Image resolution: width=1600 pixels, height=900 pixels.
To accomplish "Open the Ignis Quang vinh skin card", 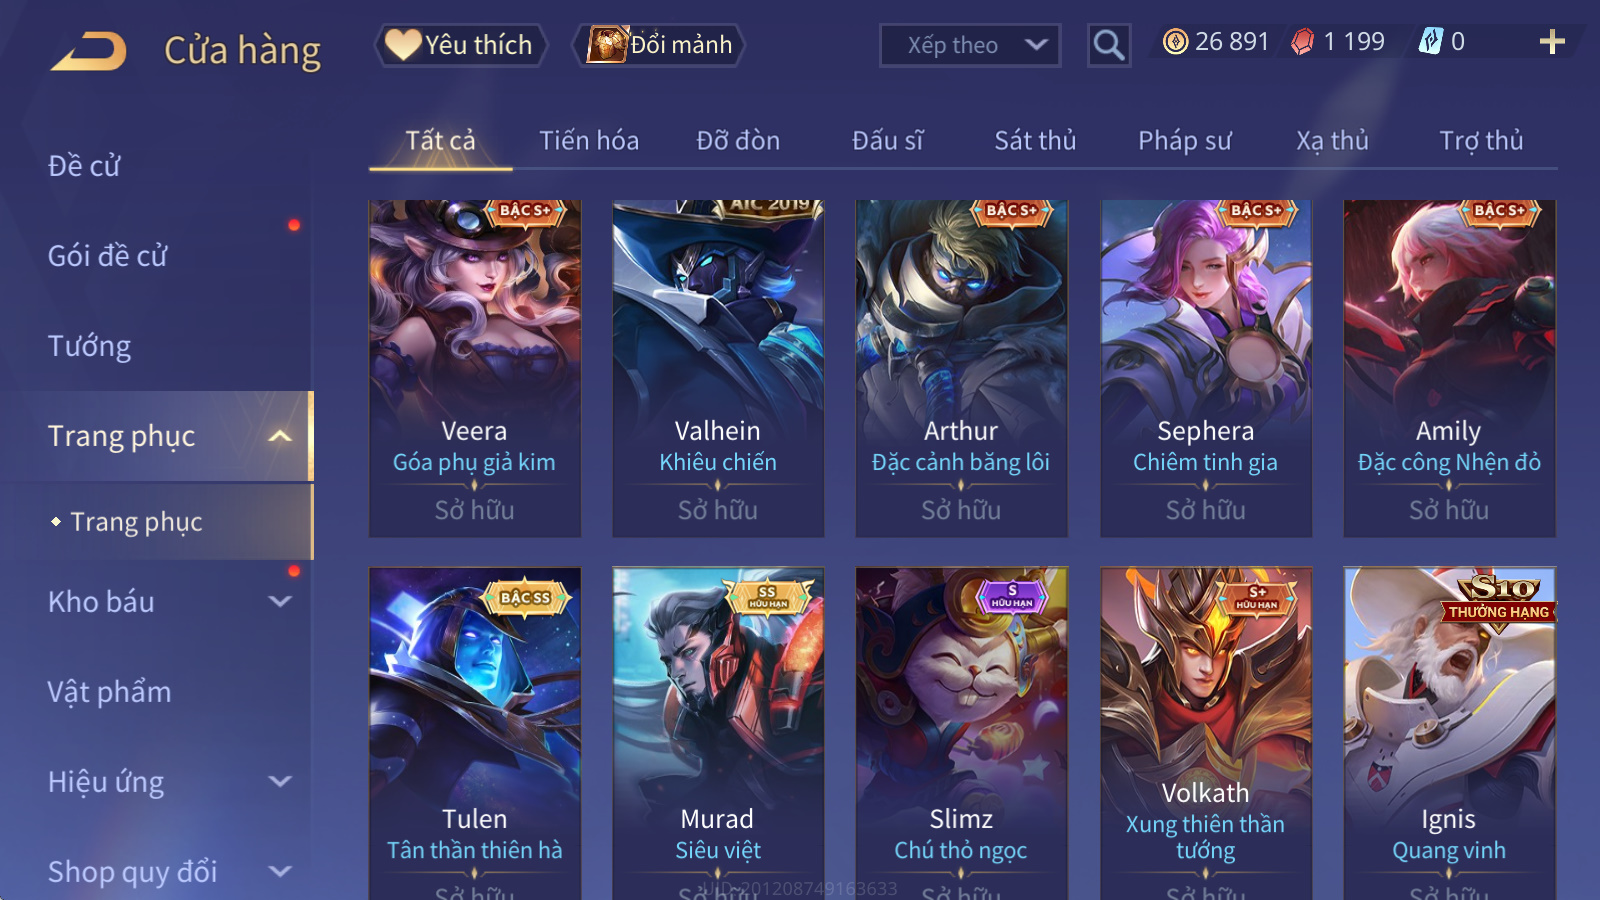I will point(1449,733).
